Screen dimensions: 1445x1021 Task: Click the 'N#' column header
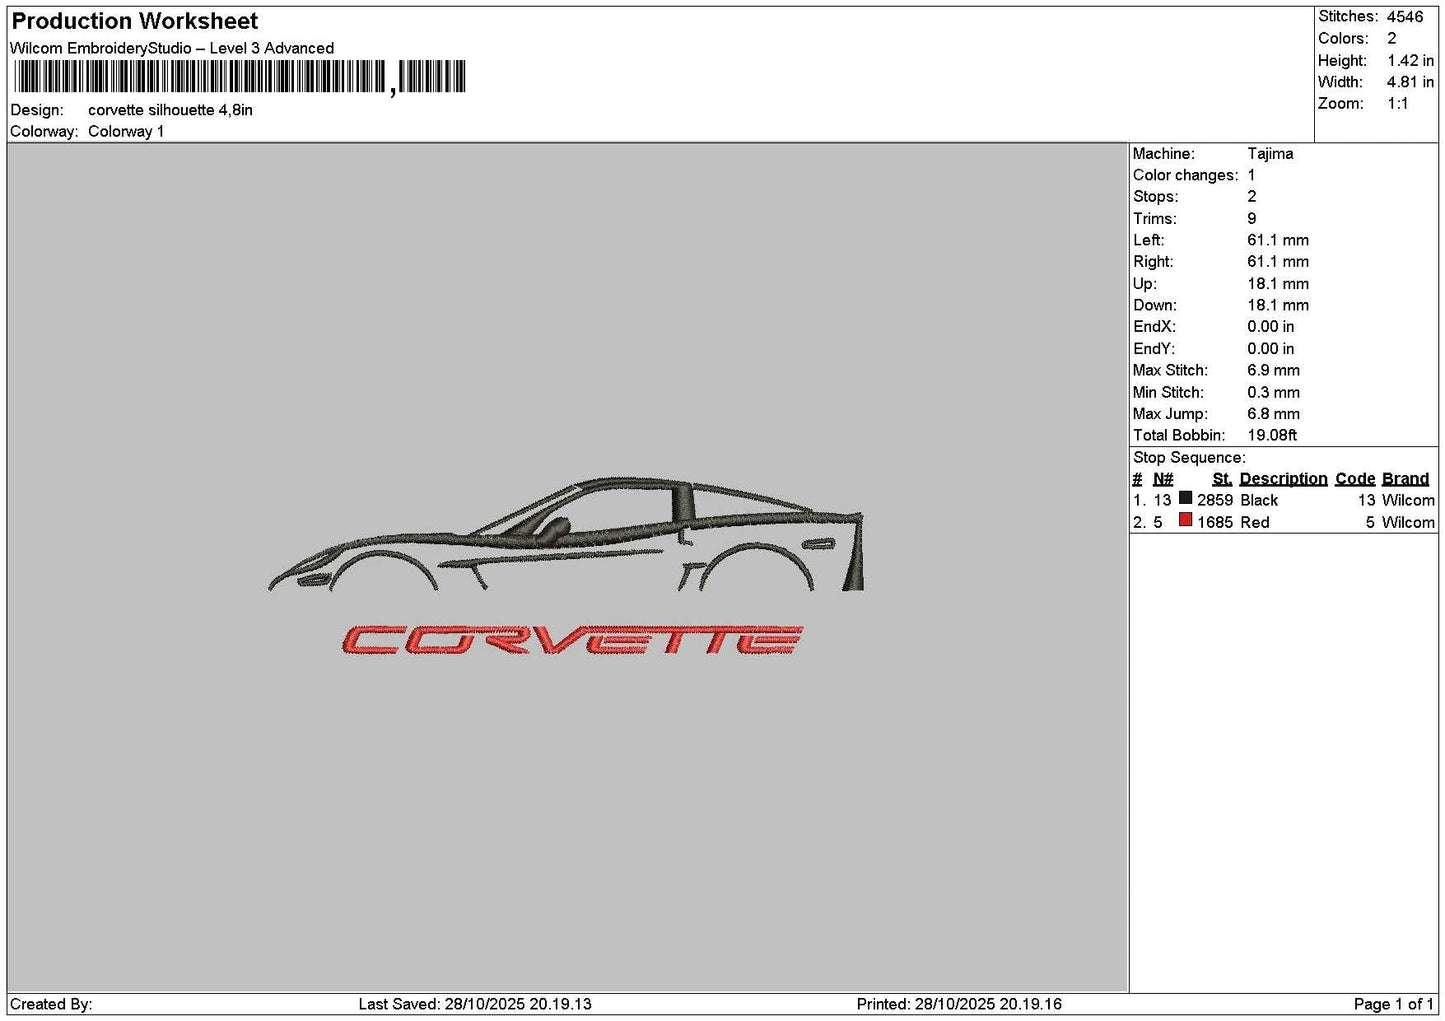point(1162,479)
